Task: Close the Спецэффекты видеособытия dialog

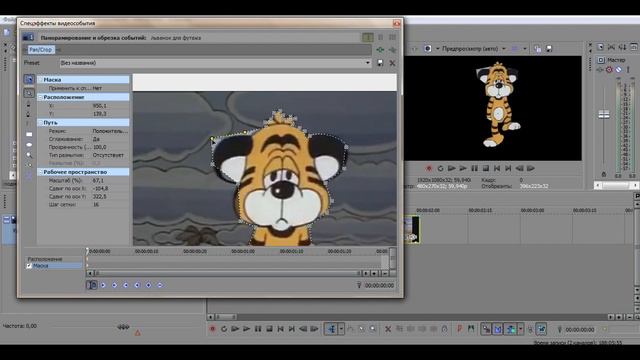Action: click(396, 24)
